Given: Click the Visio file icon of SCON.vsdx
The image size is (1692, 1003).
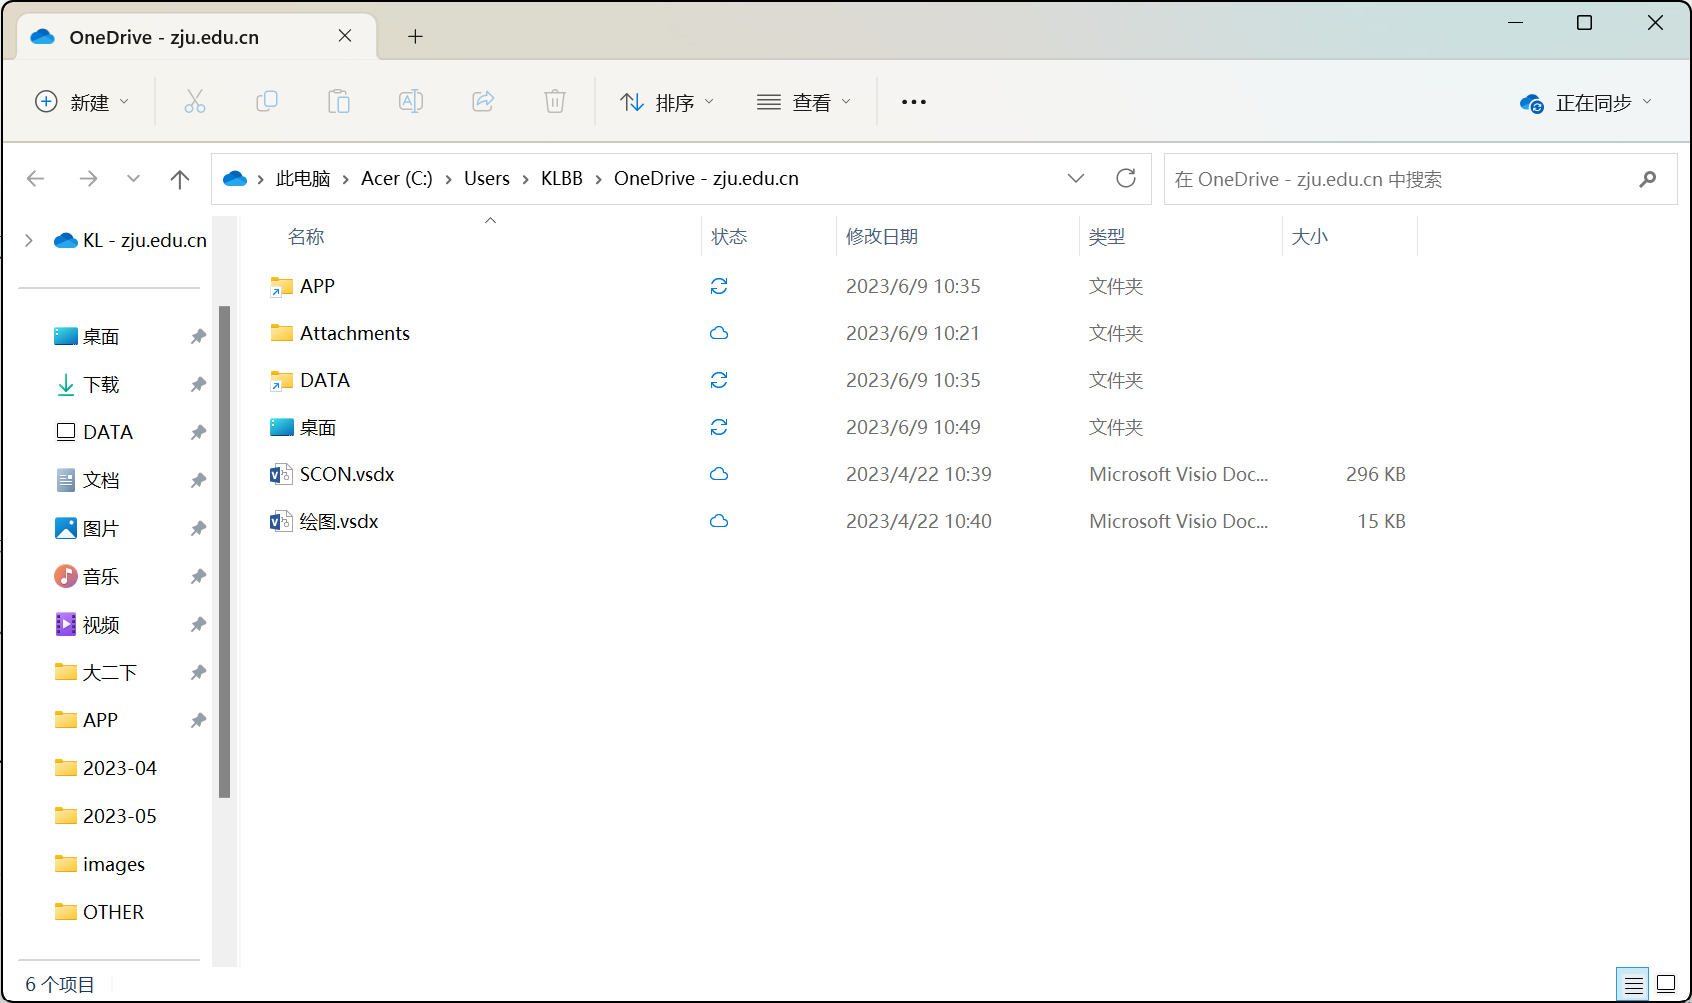Looking at the screenshot, I should point(281,474).
